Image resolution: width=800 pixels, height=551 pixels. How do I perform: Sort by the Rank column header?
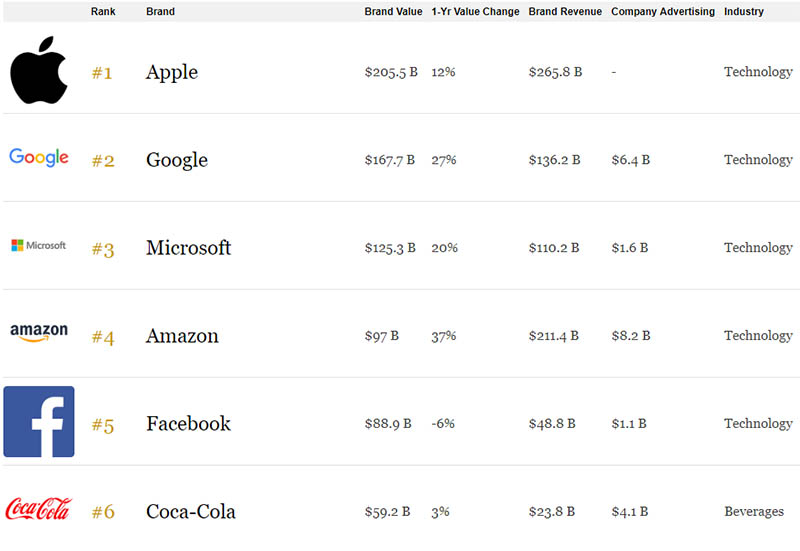(103, 12)
